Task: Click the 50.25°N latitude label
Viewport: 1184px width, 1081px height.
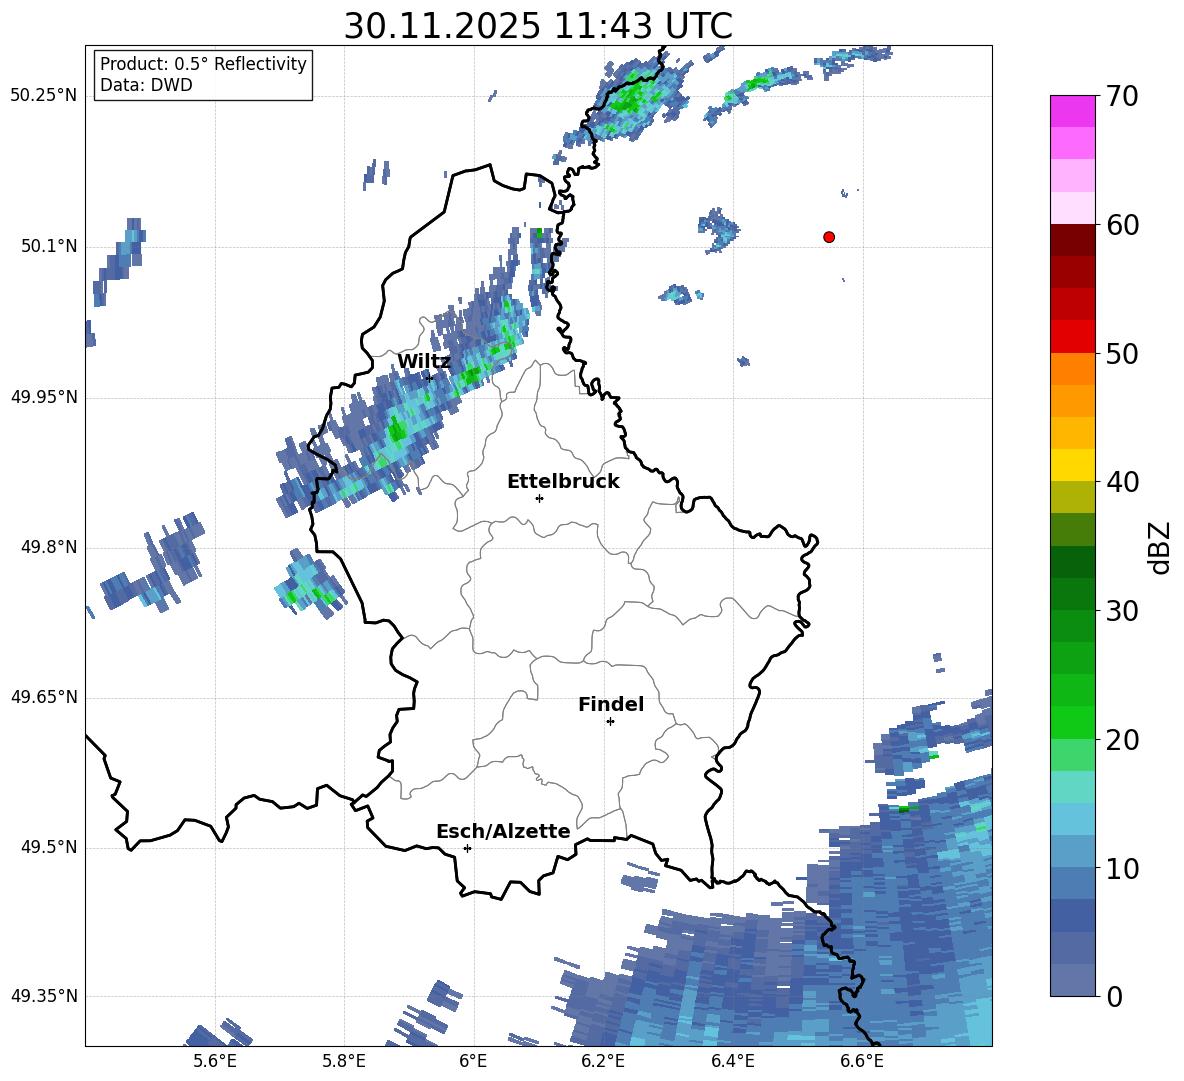Action: click(43, 96)
